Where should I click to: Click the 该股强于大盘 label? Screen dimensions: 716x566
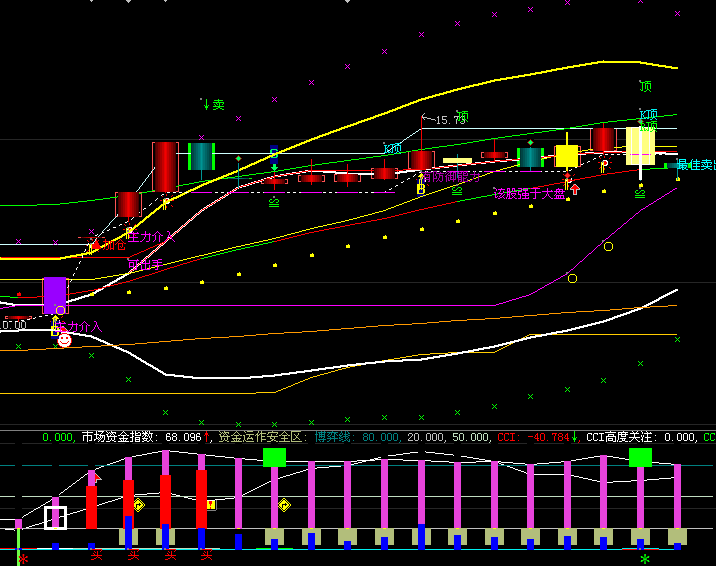pyautogui.click(x=530, y=194)
